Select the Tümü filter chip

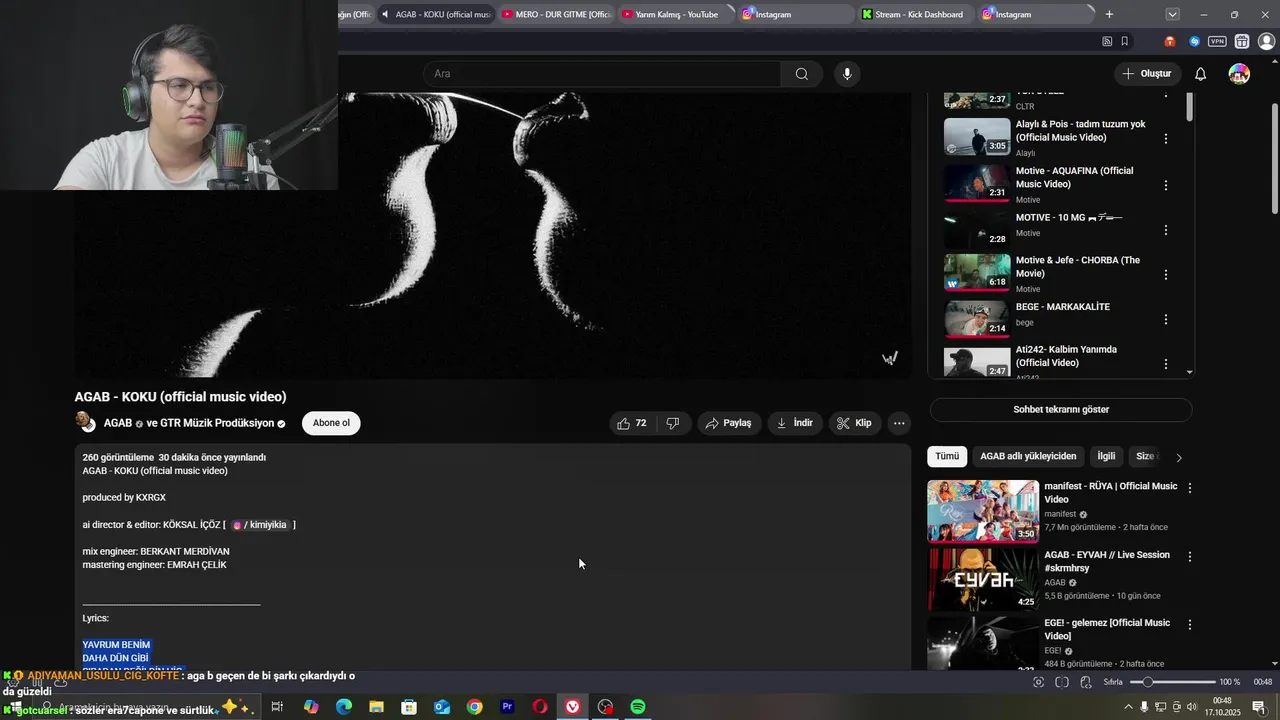947,456
